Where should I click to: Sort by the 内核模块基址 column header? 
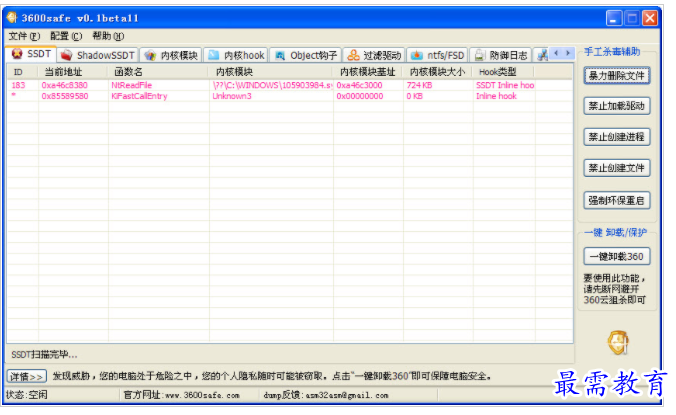(x=368, y=72)
